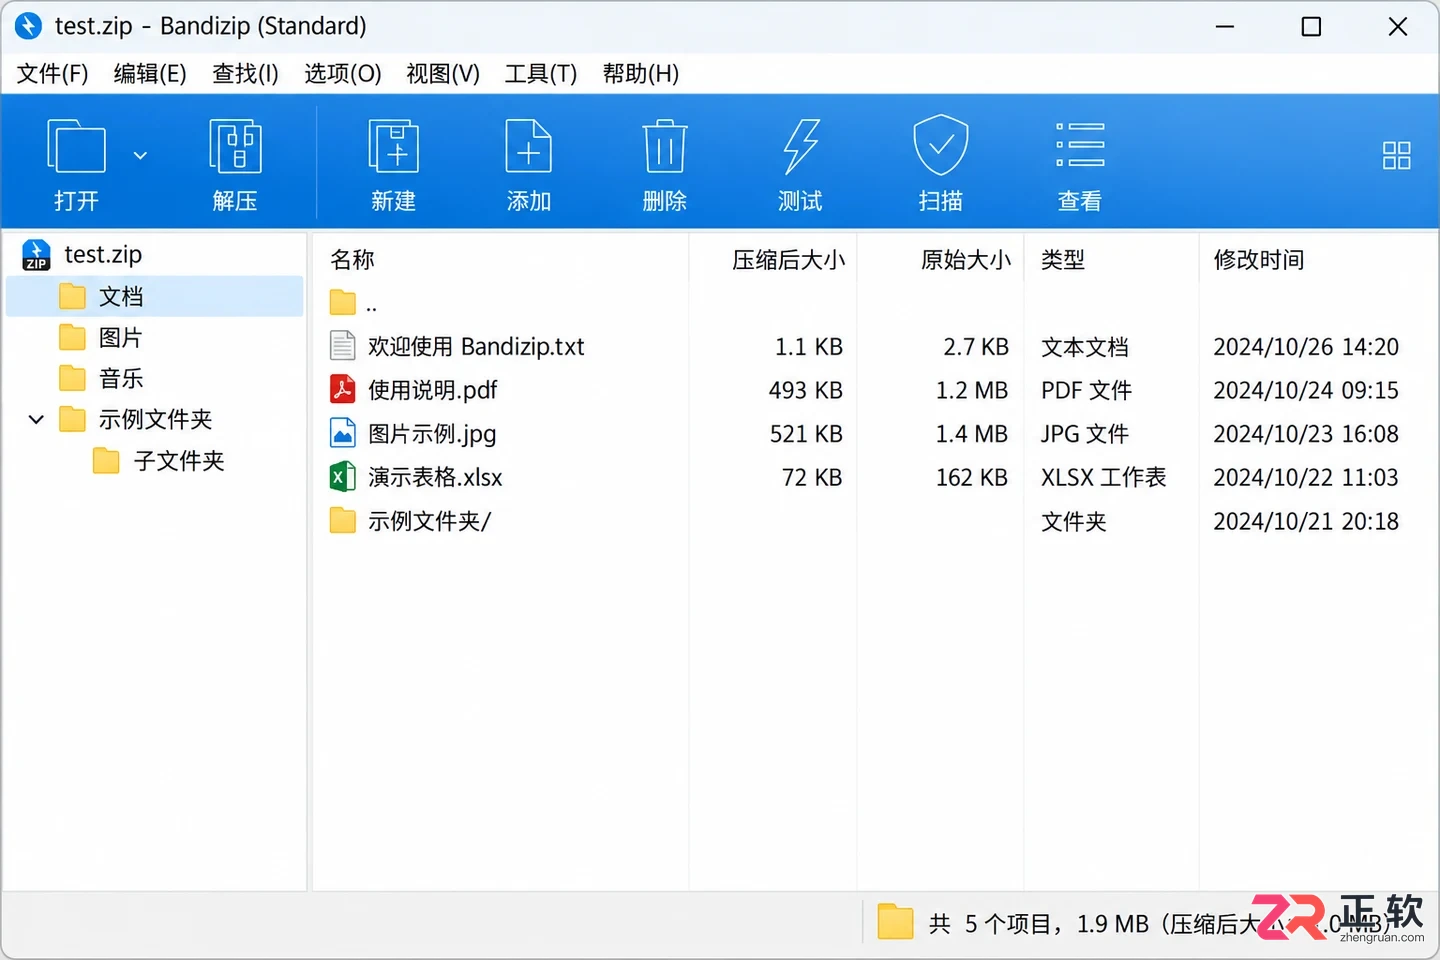Click the Excel icon of 演示表格.xlsx

point(342,476)
